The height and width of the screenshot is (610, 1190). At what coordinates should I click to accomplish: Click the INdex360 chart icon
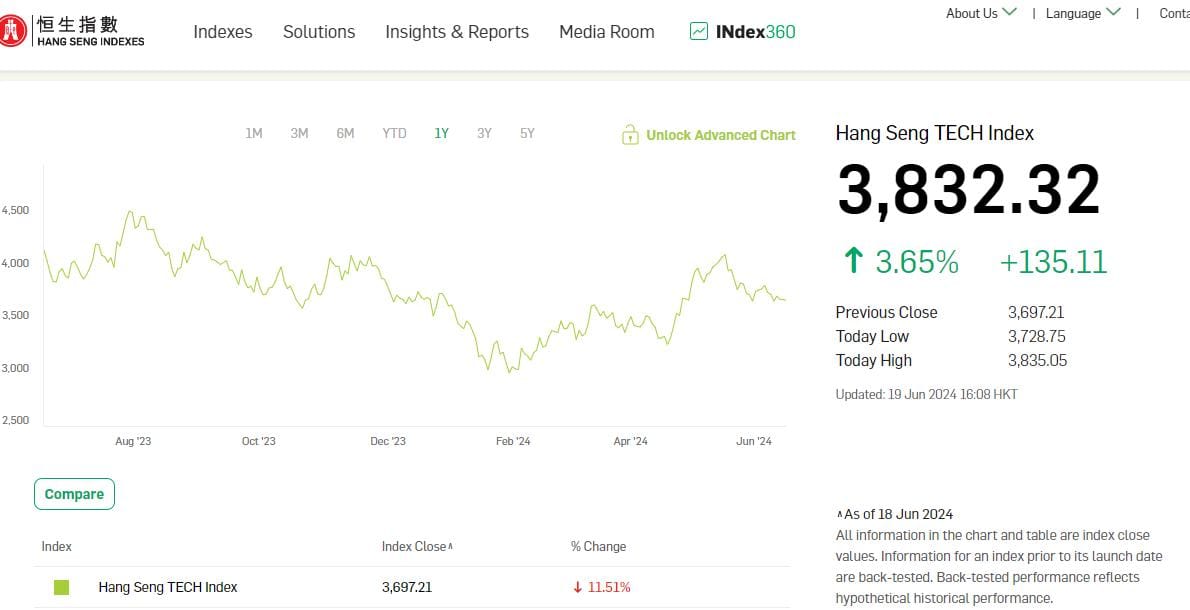point(698,32)
